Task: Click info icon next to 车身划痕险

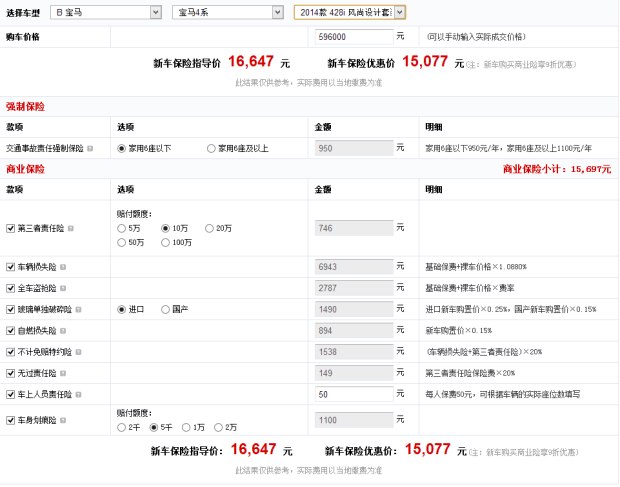Action: 63,421
